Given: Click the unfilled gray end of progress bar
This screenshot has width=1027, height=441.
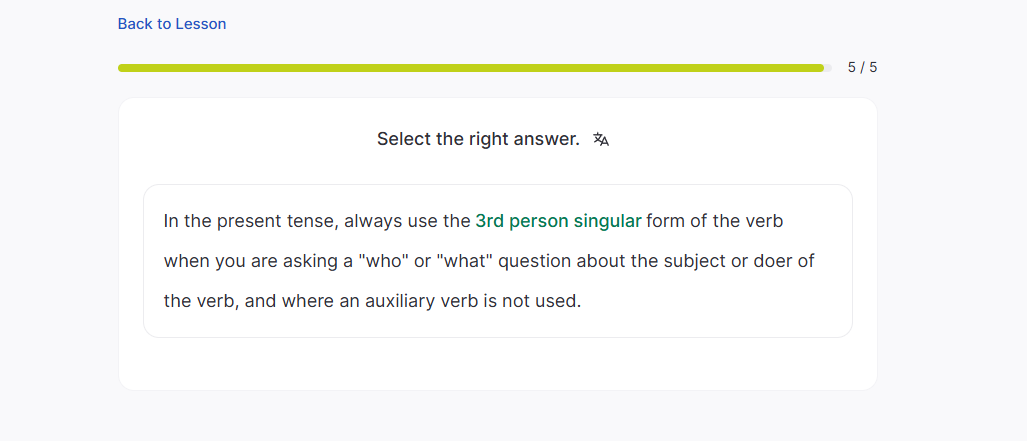Looking at the screenshot, I should (x=828, y=68).
